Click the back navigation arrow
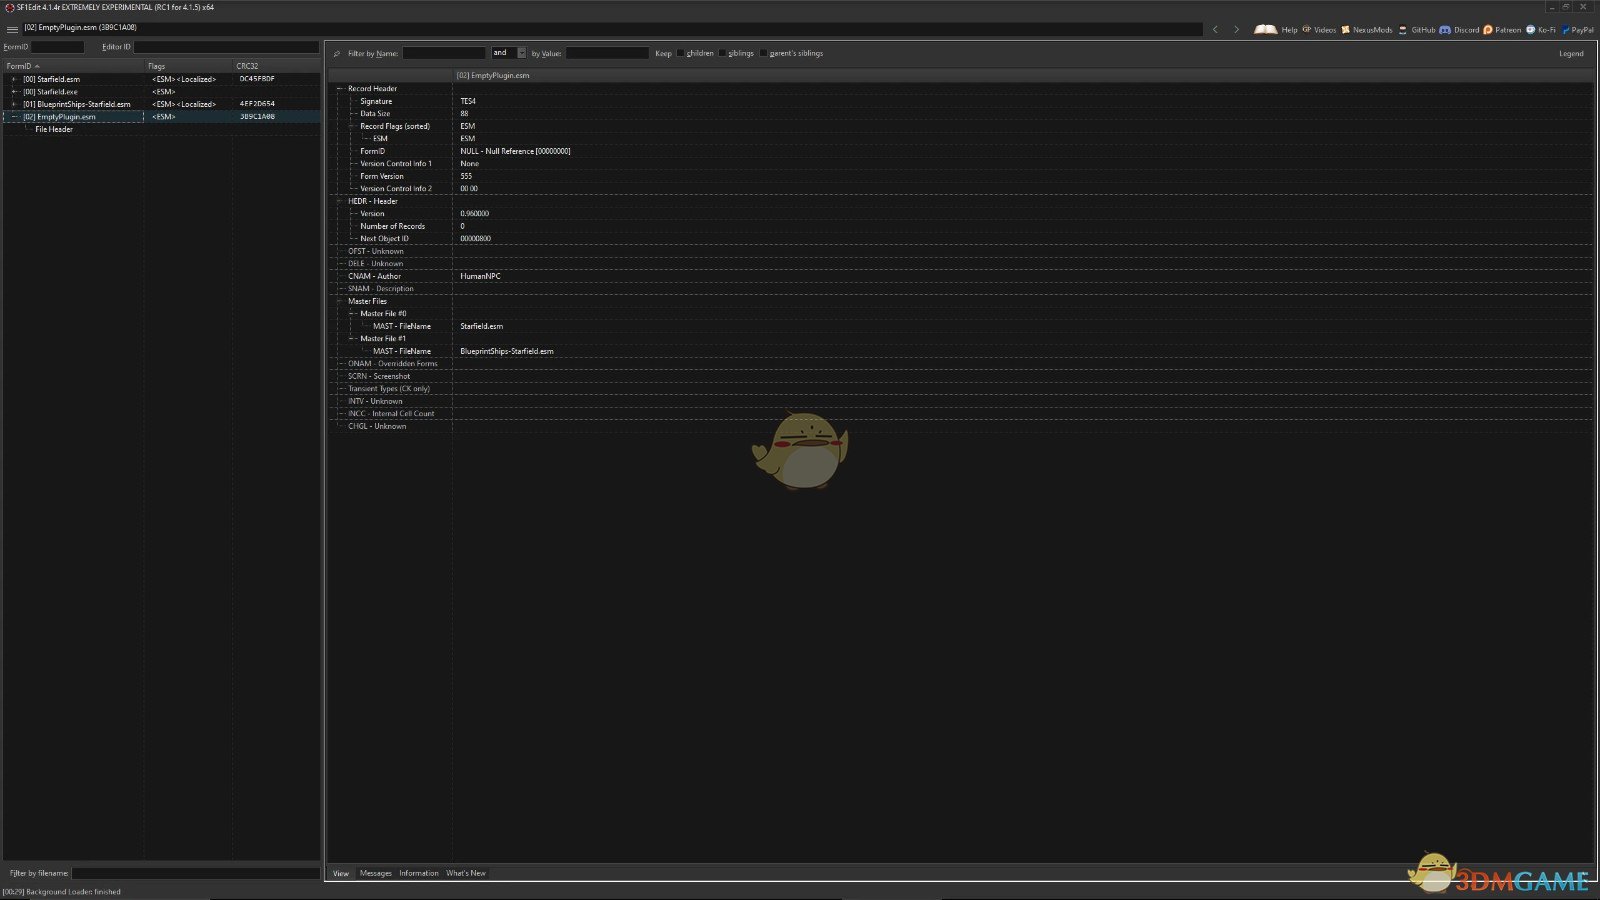Screen dimensions: 1600x900 tap(1215, 30)
